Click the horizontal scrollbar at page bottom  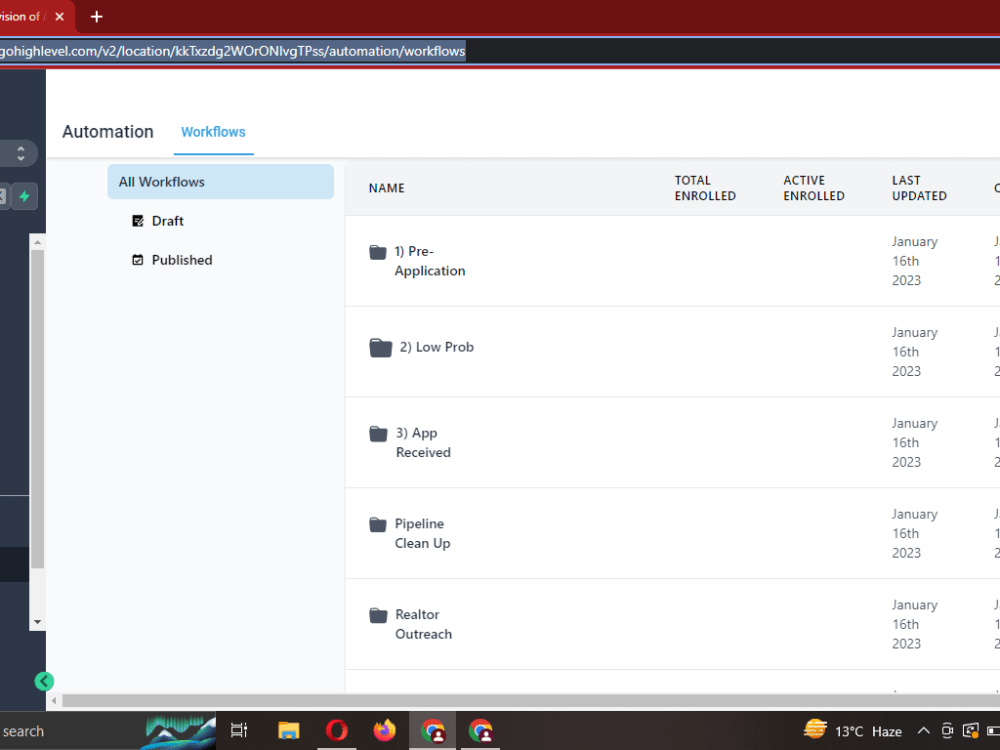[x=531, y=701]
